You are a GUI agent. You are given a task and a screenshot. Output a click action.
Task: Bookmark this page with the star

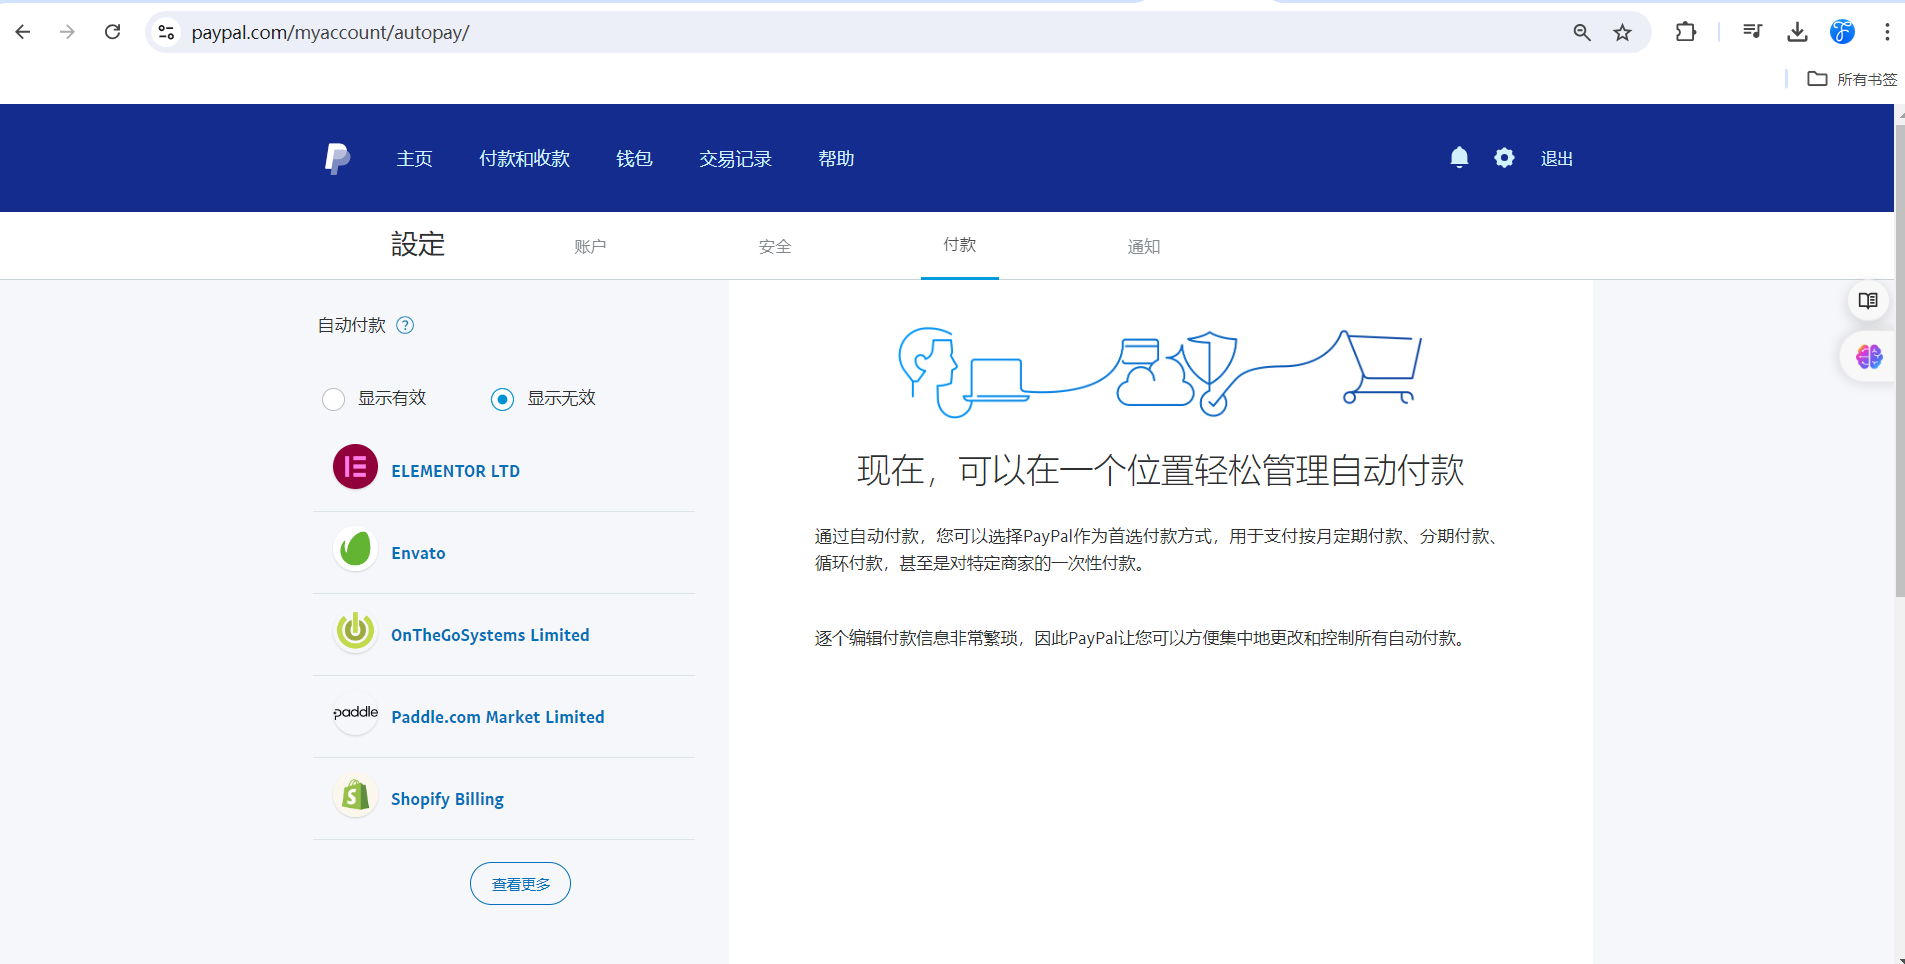1622,33
